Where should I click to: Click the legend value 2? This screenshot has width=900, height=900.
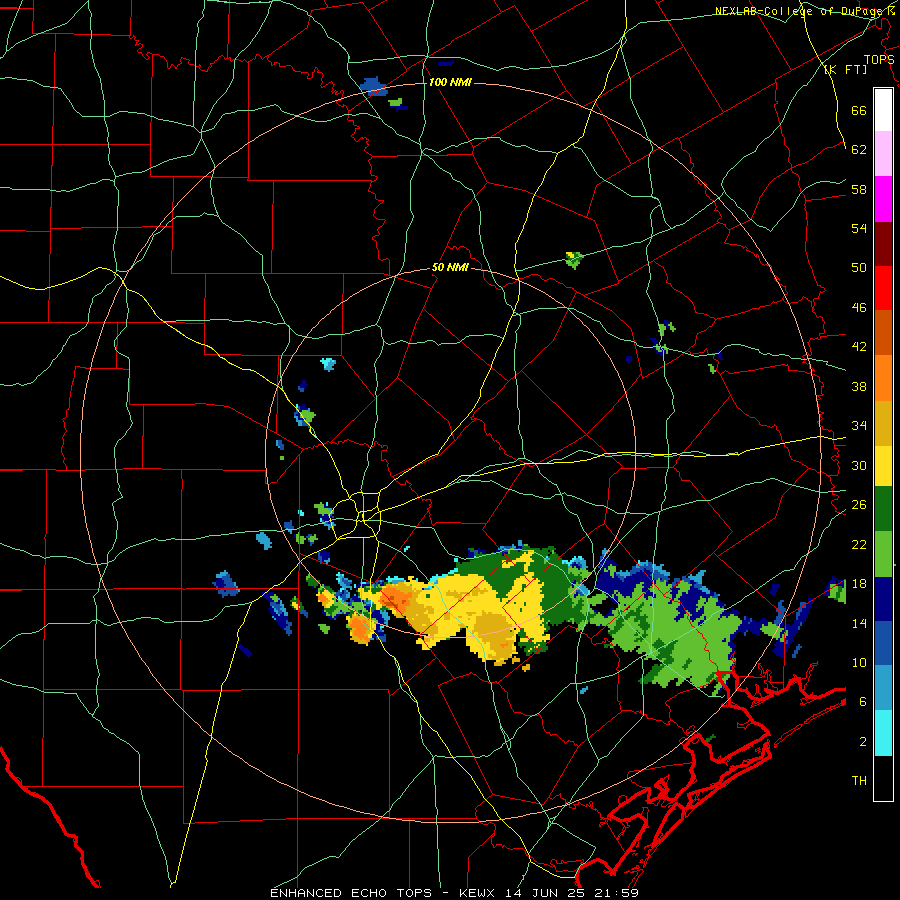pos(863,742)
